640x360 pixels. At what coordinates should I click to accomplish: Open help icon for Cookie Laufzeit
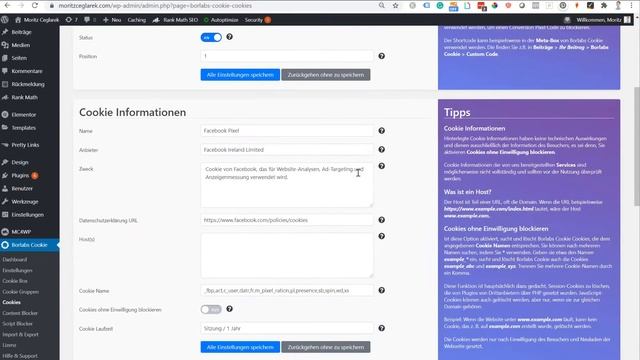[382, 328]
